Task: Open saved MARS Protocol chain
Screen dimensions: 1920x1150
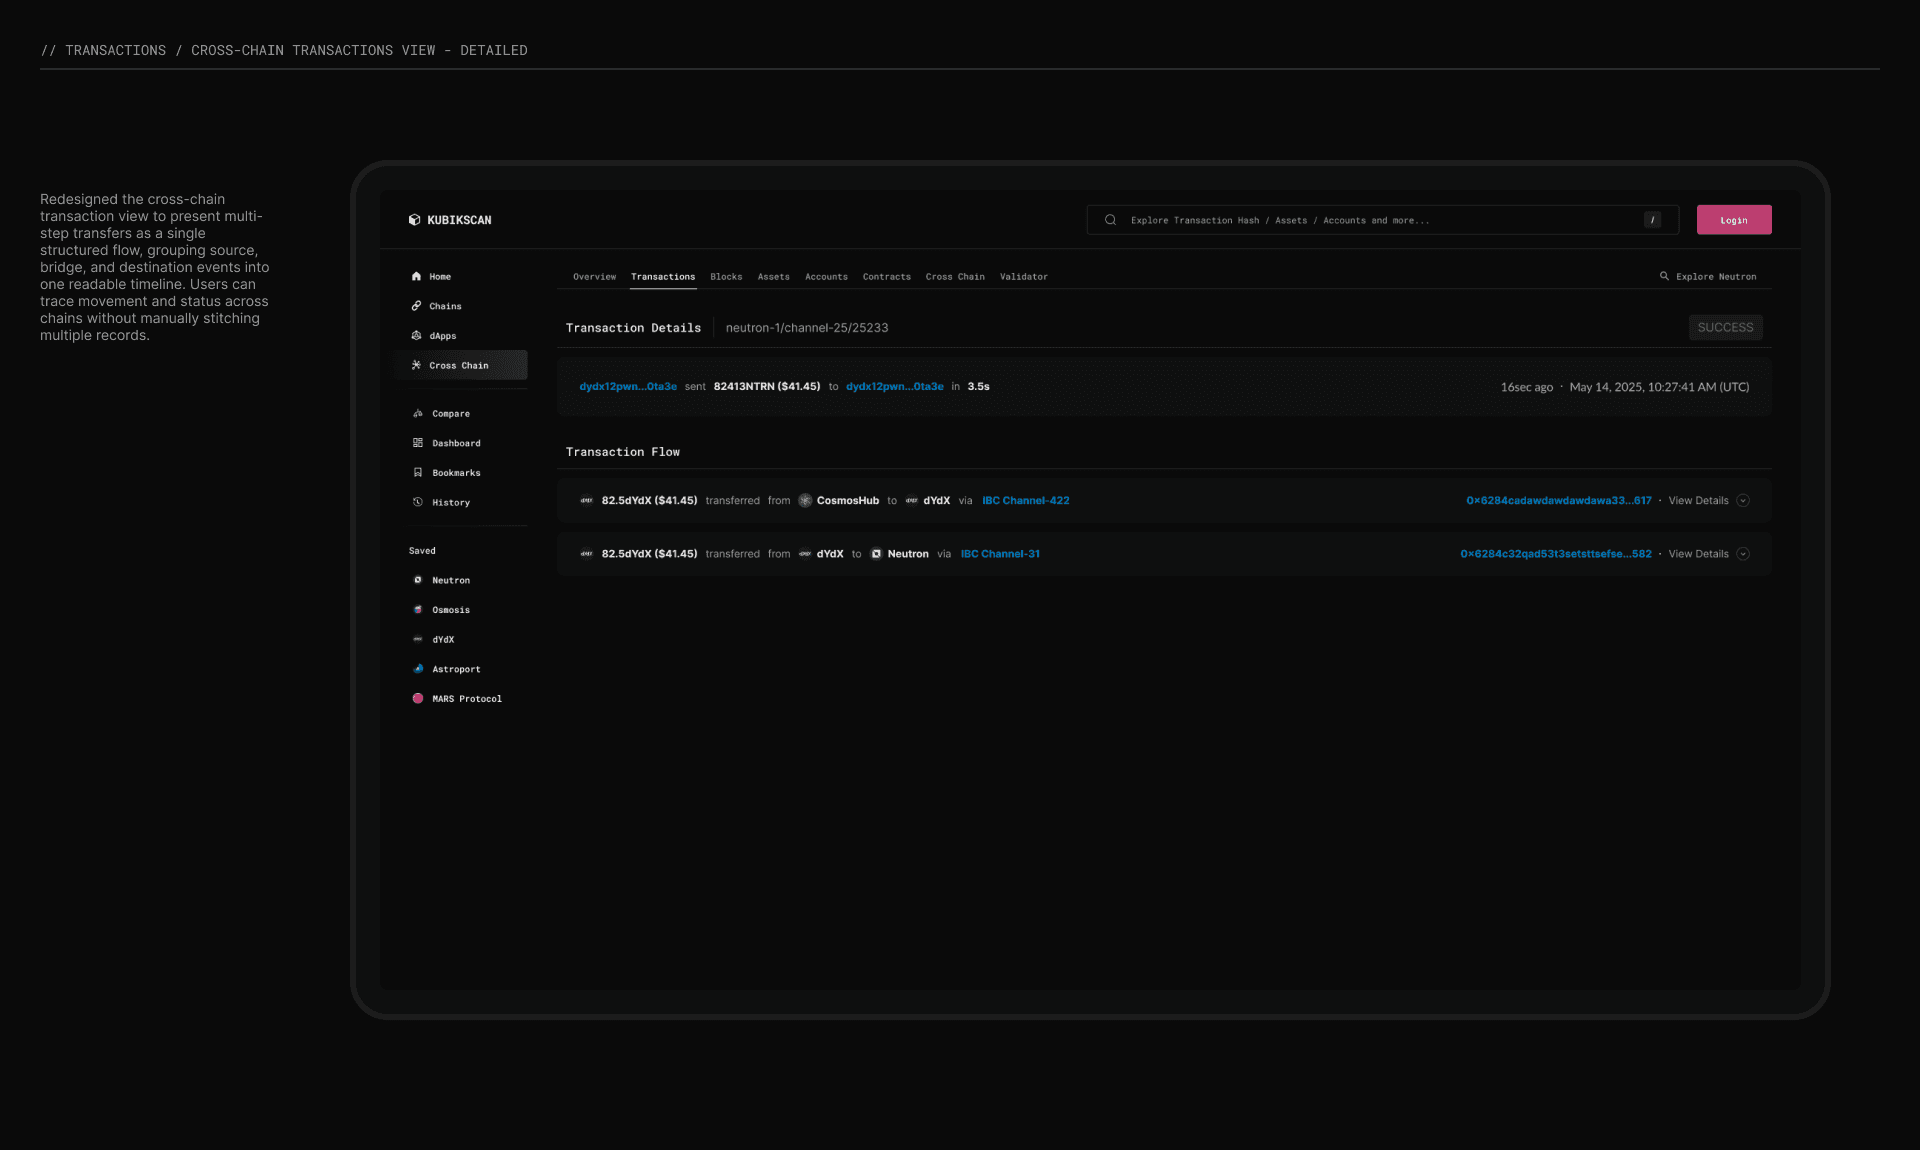Action: coord(466,699)
